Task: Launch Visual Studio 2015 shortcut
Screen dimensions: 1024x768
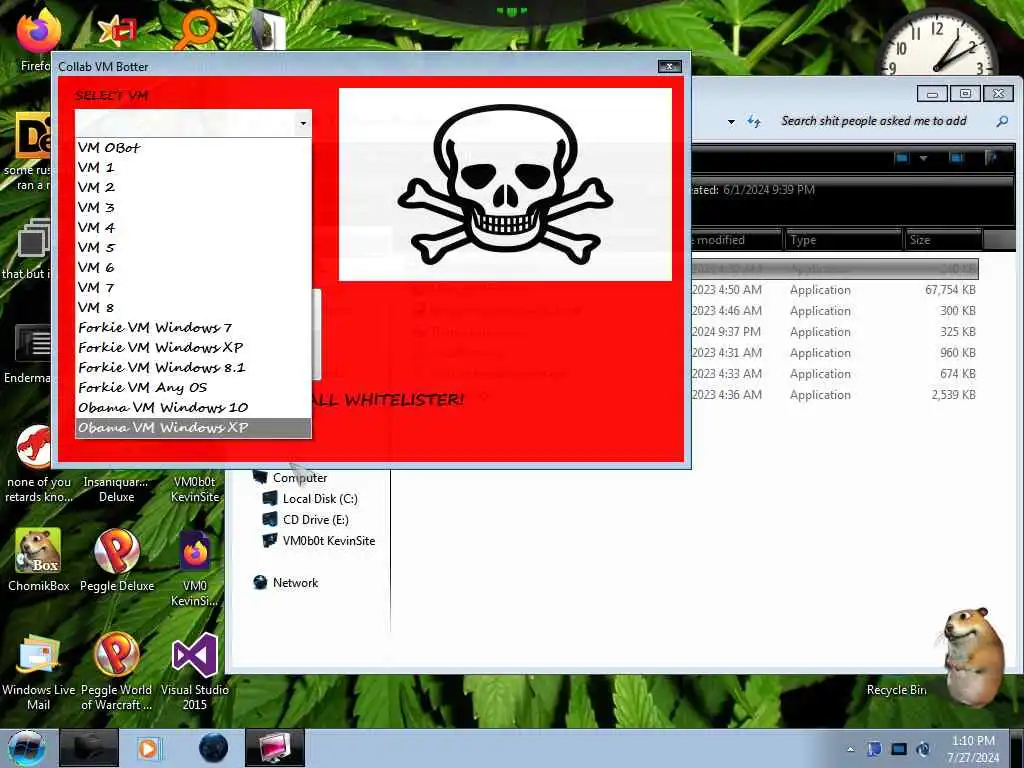Action: (x=195, y=671)
